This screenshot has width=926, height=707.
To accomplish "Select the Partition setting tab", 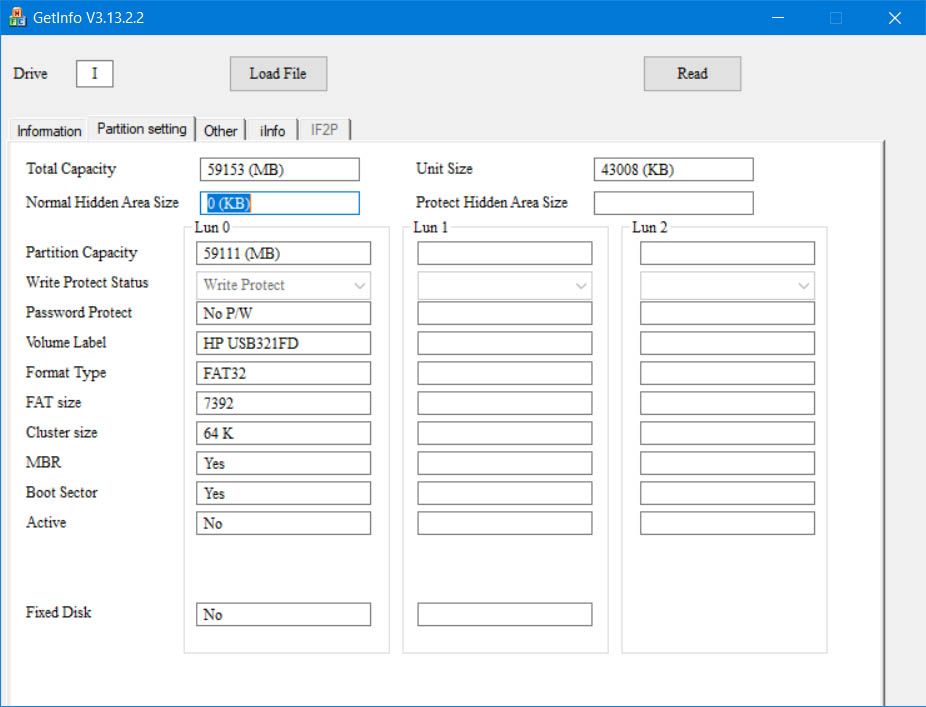I will [142, 128].
